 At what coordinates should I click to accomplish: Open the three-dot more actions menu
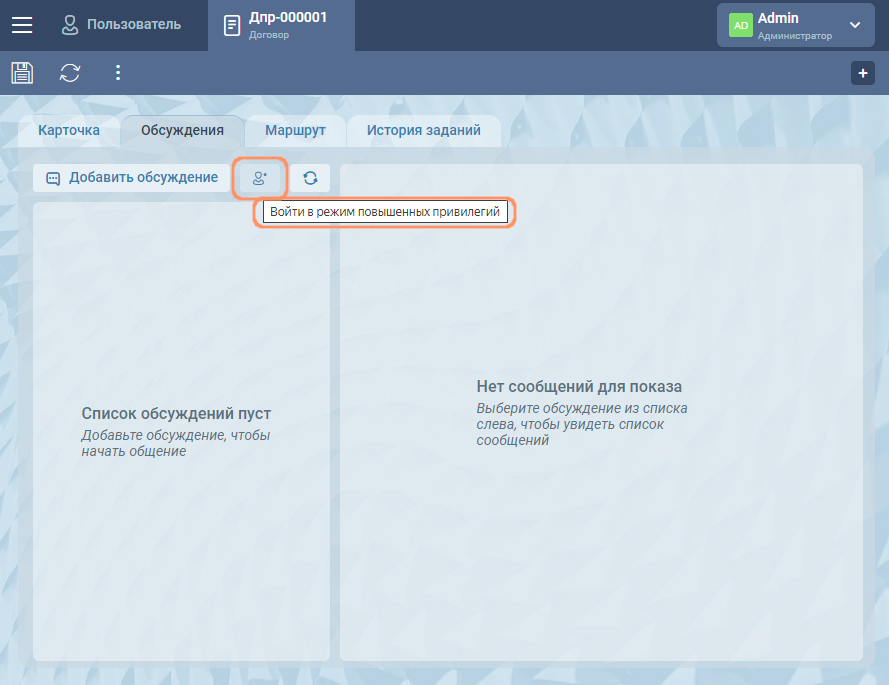(x=118, y=73)
